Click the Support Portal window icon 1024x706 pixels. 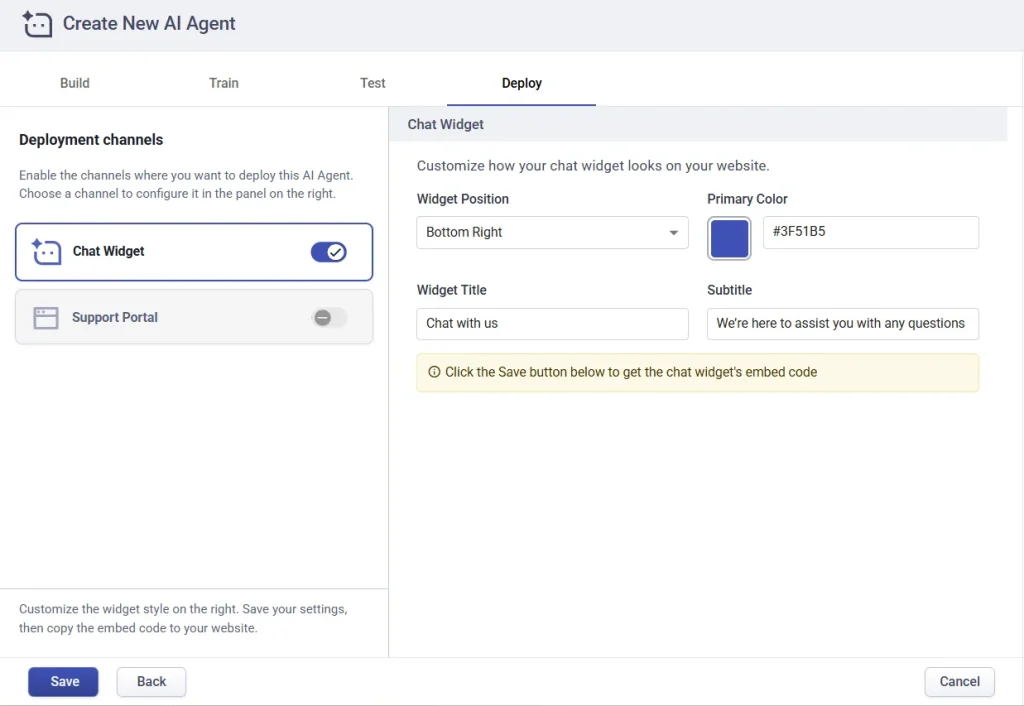[46, 318]
